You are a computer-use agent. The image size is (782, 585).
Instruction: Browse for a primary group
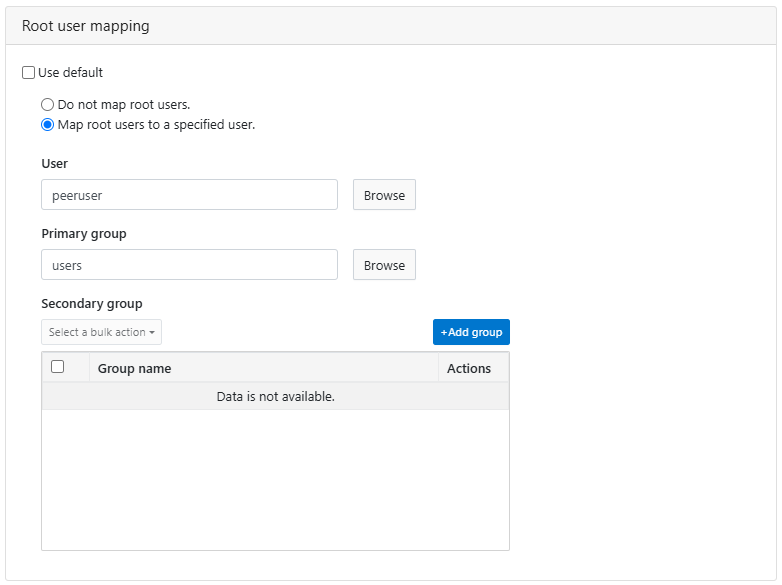coord(384,265)
